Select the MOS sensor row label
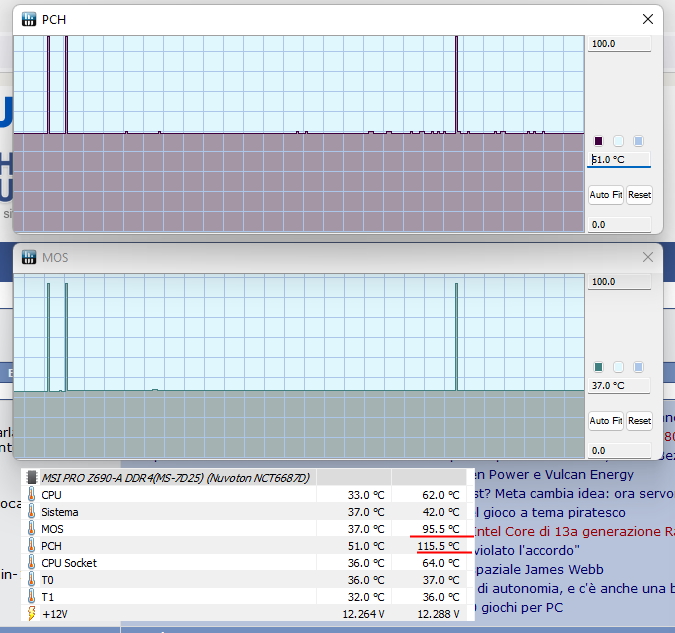675x633 pixels. (52, 529)
